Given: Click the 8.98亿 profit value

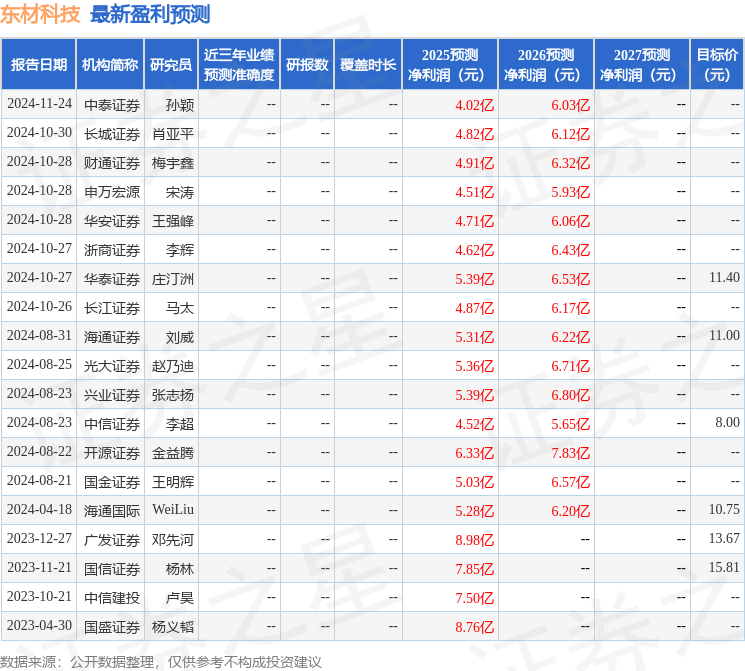Looking at the screenshot, I should tap(475, 540).
